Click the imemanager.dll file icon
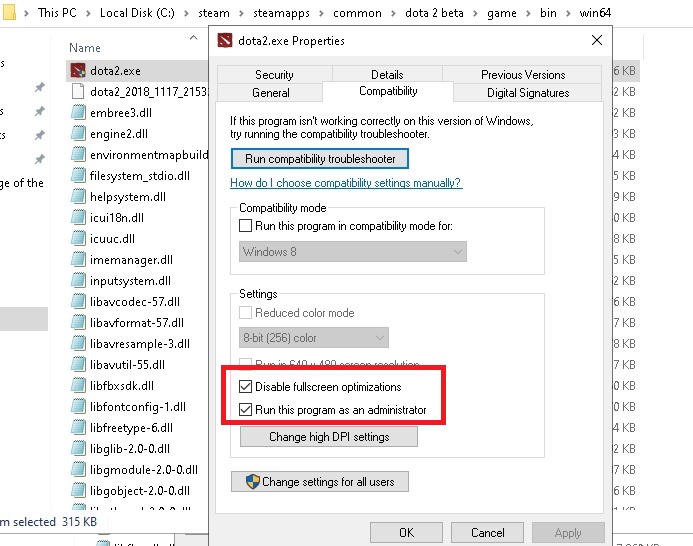The height and width of the screenshot is (546, 693). (x=78, y=260)
